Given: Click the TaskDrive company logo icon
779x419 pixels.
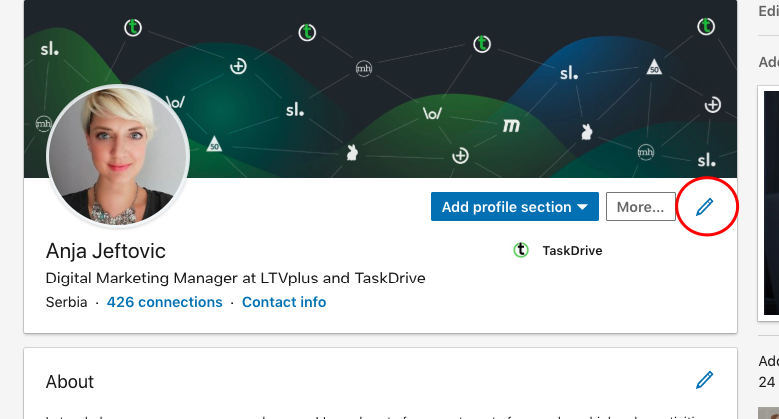Looking at the screenshot, I should click(521, 250).
